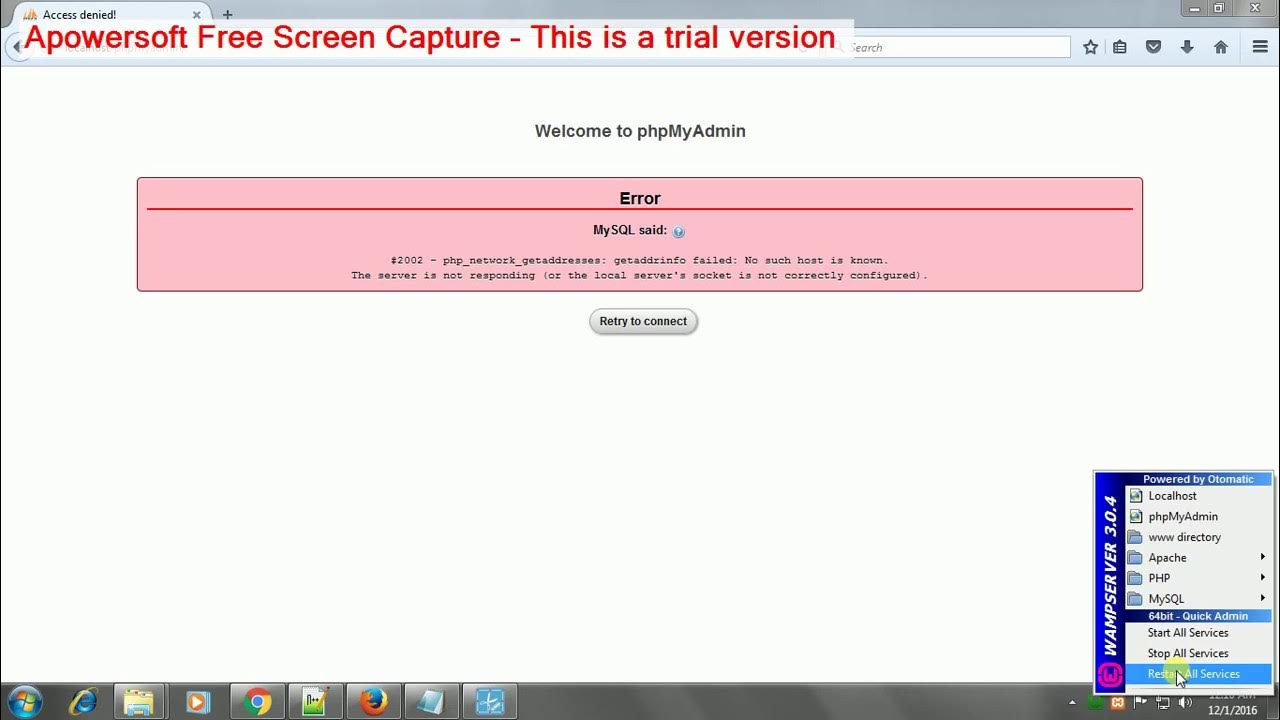Open Windows Explorer folder in taskbar
This screenshot has height=720, width=1280.
139,702
